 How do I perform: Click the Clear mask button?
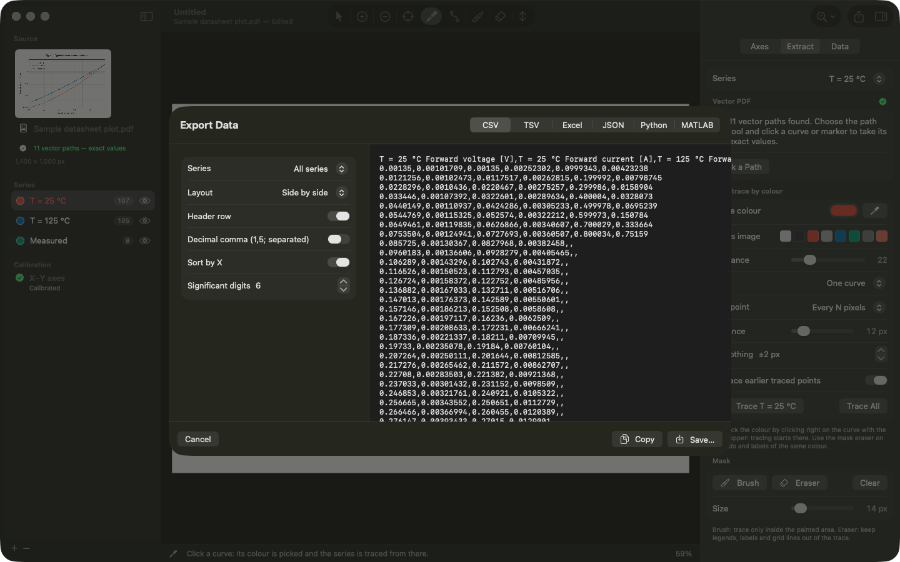(870, 483)
